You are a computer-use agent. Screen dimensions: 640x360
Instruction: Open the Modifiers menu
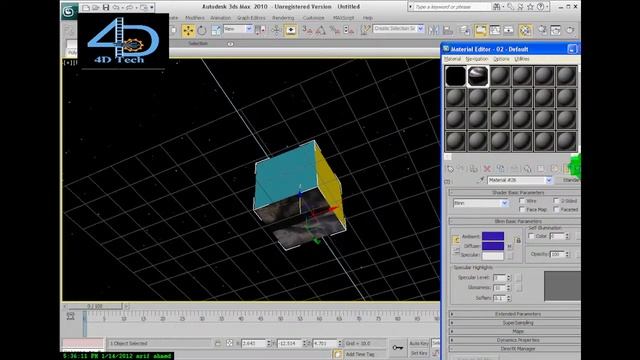coord(195,18)
